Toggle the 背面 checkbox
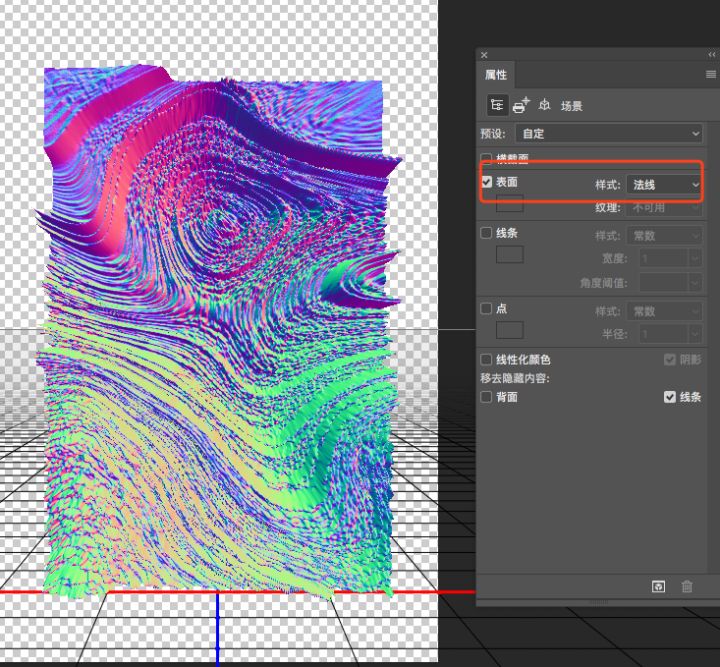Image resolution: width=720 pixels, height=667 pixels. pyautogui.click(x=487, y=397)
